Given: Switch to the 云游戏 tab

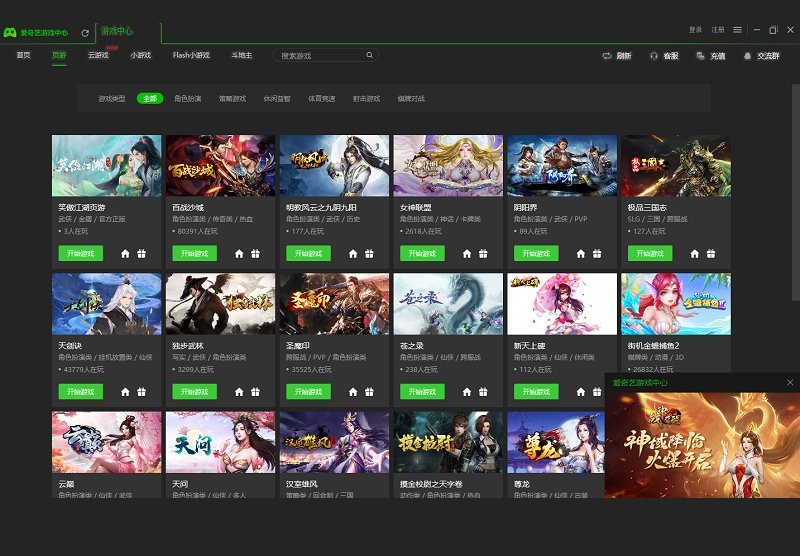Looking at the screenshot, I should pyautogui.click(x=99, y=56).
